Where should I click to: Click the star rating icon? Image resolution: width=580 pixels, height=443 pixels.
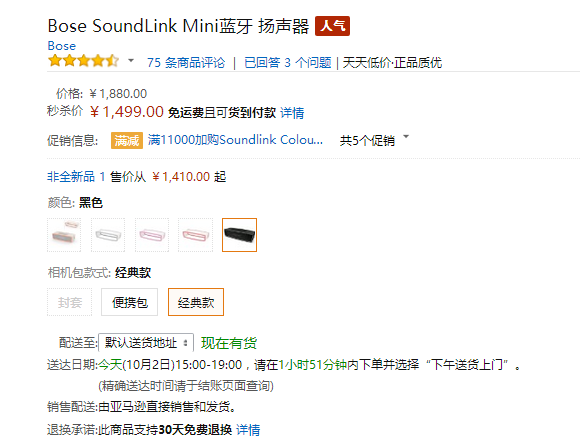[84, 61]
